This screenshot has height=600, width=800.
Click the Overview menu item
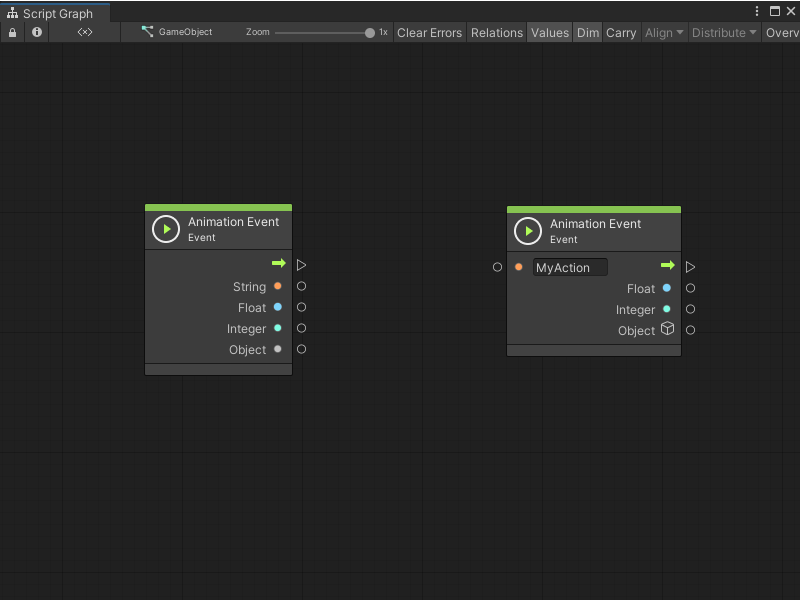(x=782, y=32)
